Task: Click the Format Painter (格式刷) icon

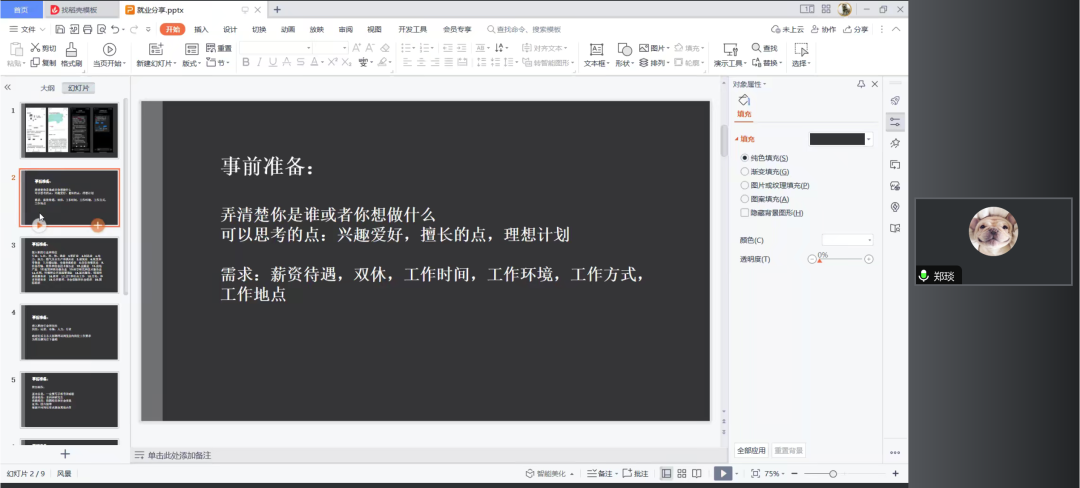Action: (71, 49)
